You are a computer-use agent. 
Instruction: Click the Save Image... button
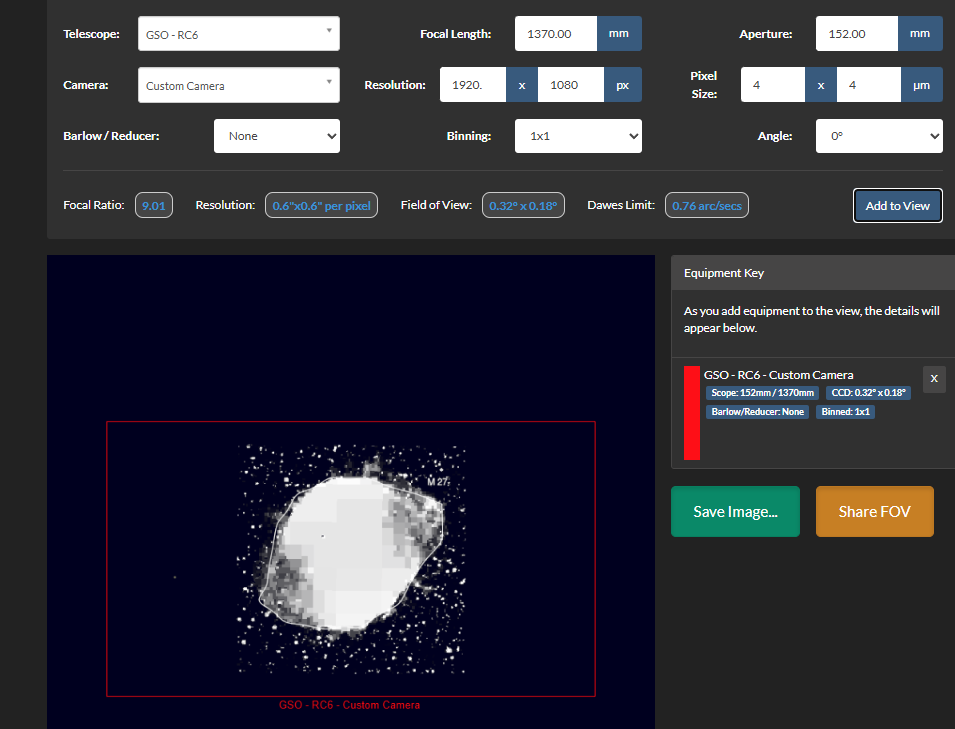tap(735, 512)
